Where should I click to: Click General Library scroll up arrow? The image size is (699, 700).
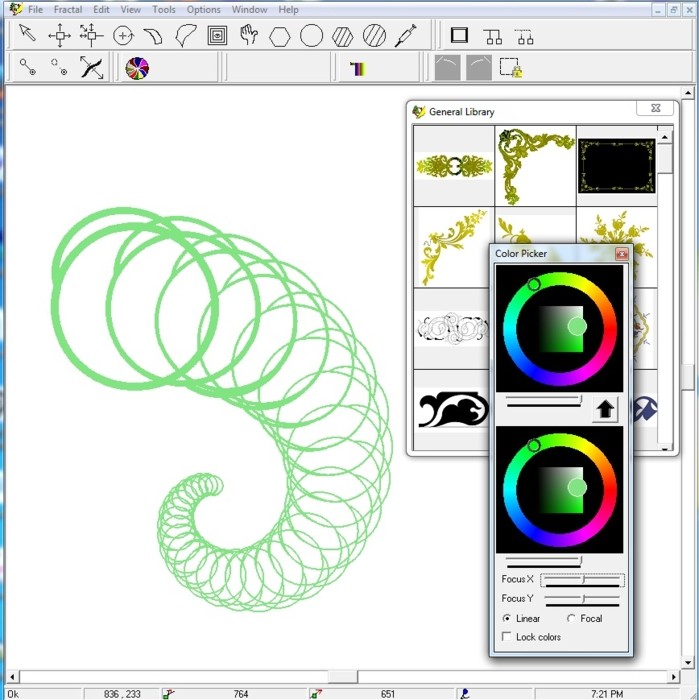coord(665,137)
